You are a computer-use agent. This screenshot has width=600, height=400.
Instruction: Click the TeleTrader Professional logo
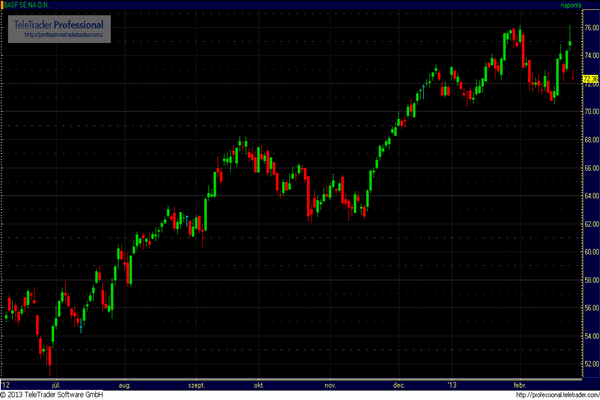pos(58,24)
